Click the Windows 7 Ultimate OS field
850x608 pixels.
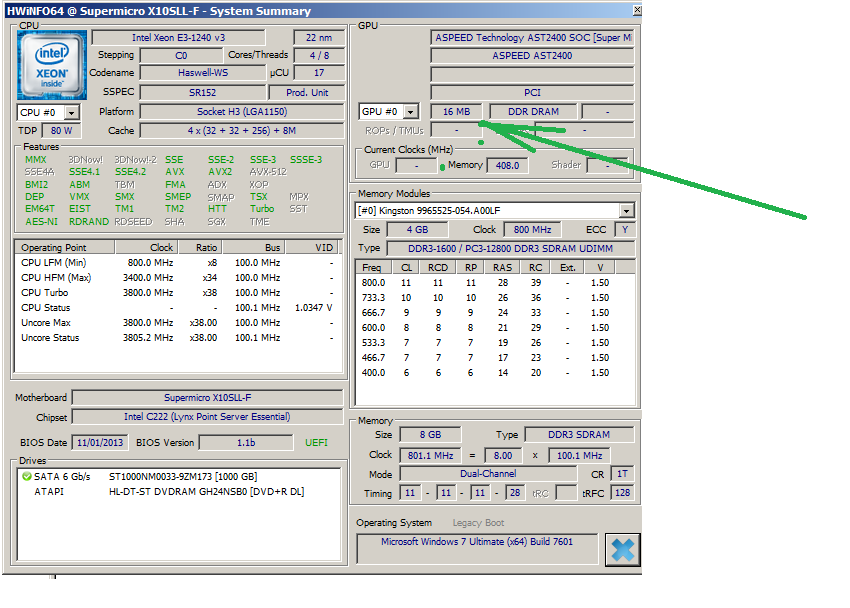coord(477,548)
